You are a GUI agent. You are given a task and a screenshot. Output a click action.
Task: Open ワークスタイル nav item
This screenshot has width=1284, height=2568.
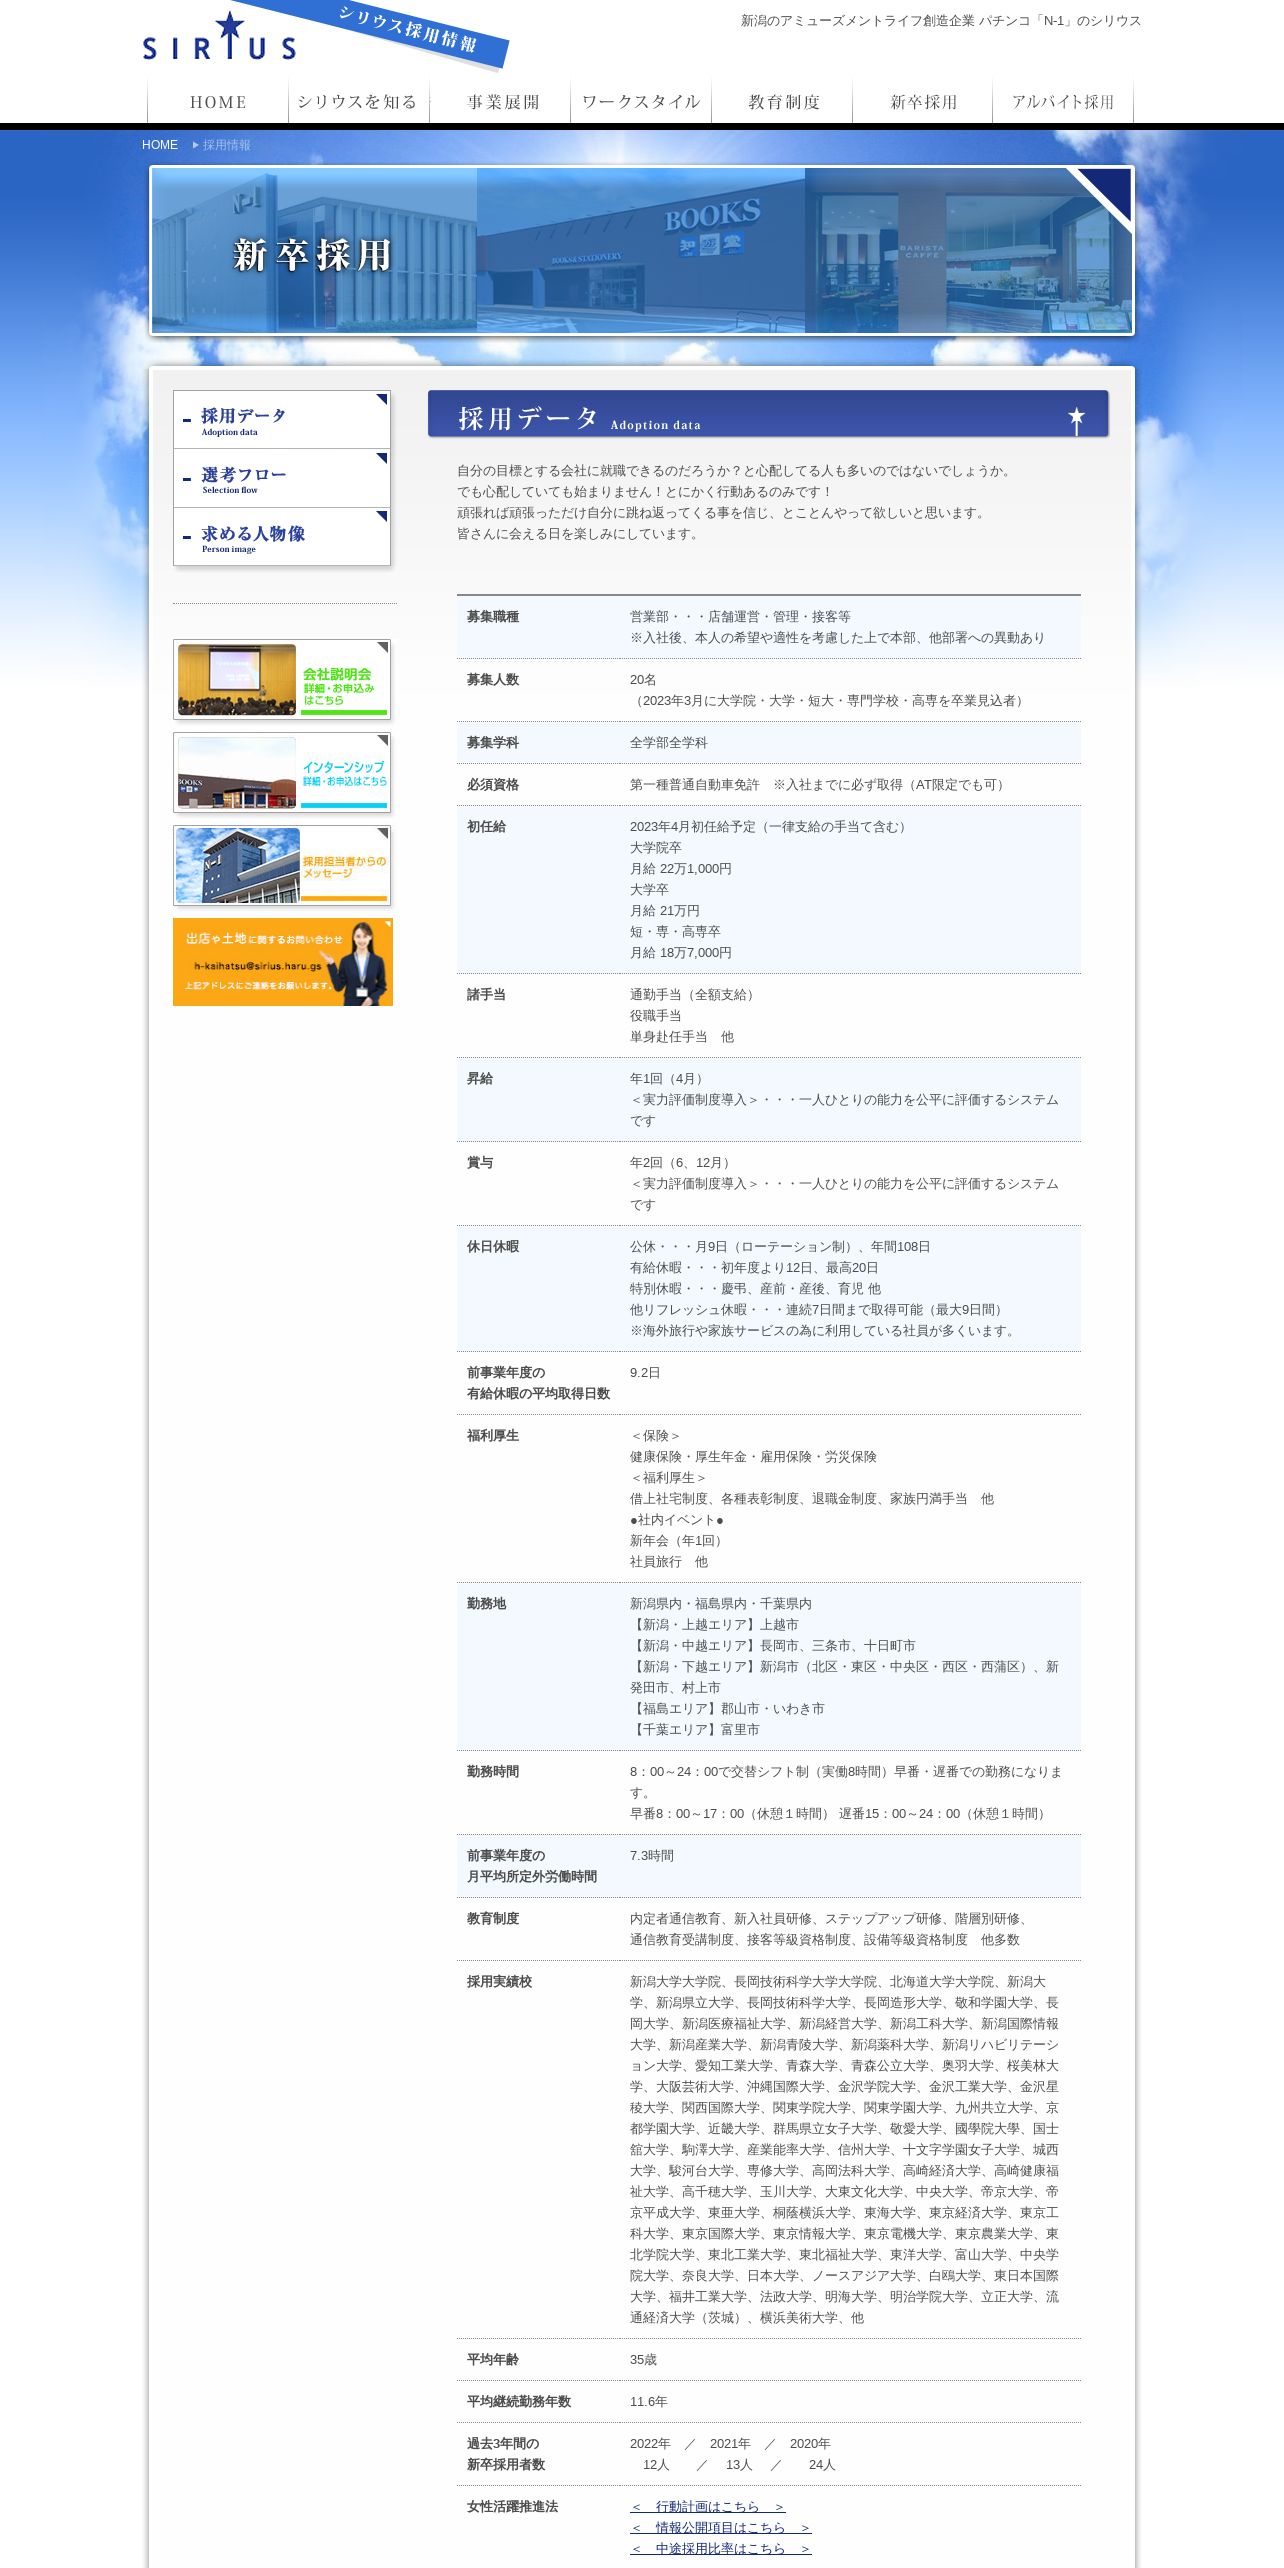coord(641,102)
